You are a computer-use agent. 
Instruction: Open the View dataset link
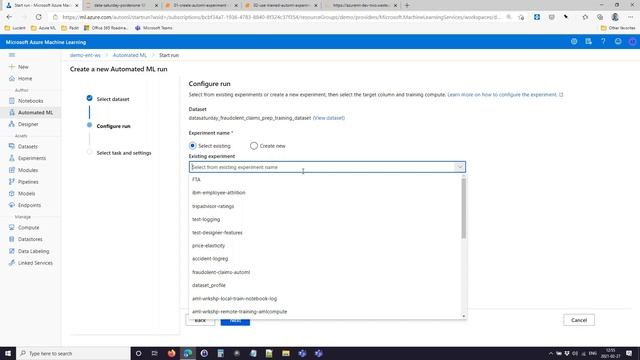(x=329, y=118)
